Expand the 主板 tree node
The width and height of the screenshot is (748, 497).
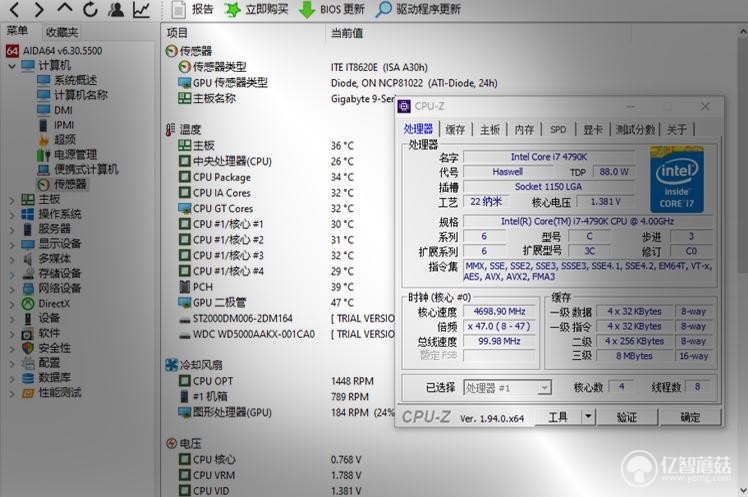coord(12,200)
